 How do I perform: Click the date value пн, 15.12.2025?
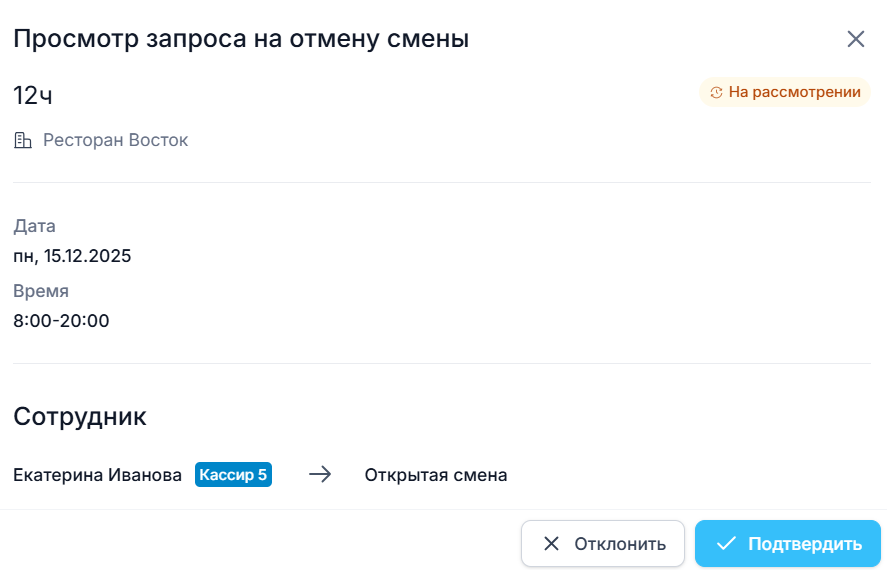pos(72,256)
